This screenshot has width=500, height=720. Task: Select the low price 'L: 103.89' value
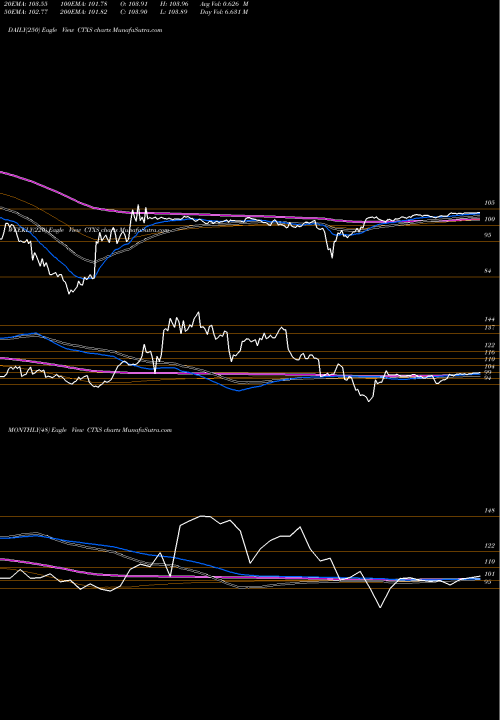(x=175, y=12)
